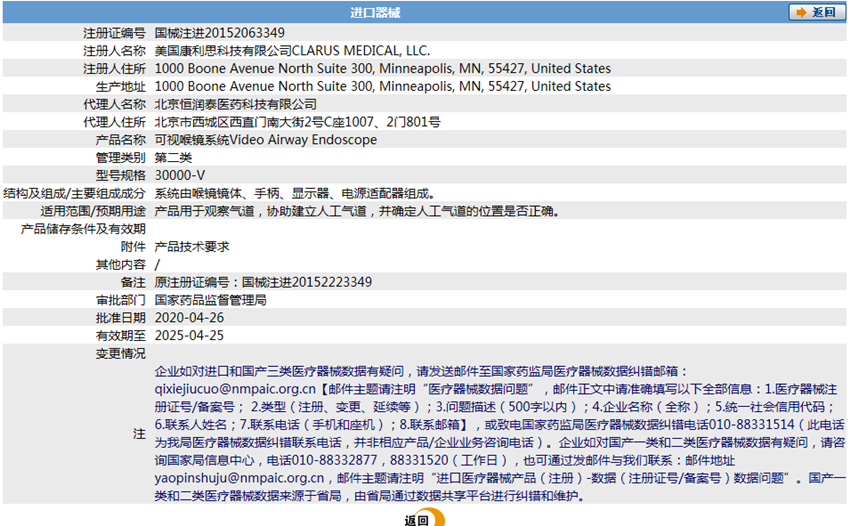Click the 生产地址 address value
The width and height of the screenshot is (850, 526).
[383, 87]
